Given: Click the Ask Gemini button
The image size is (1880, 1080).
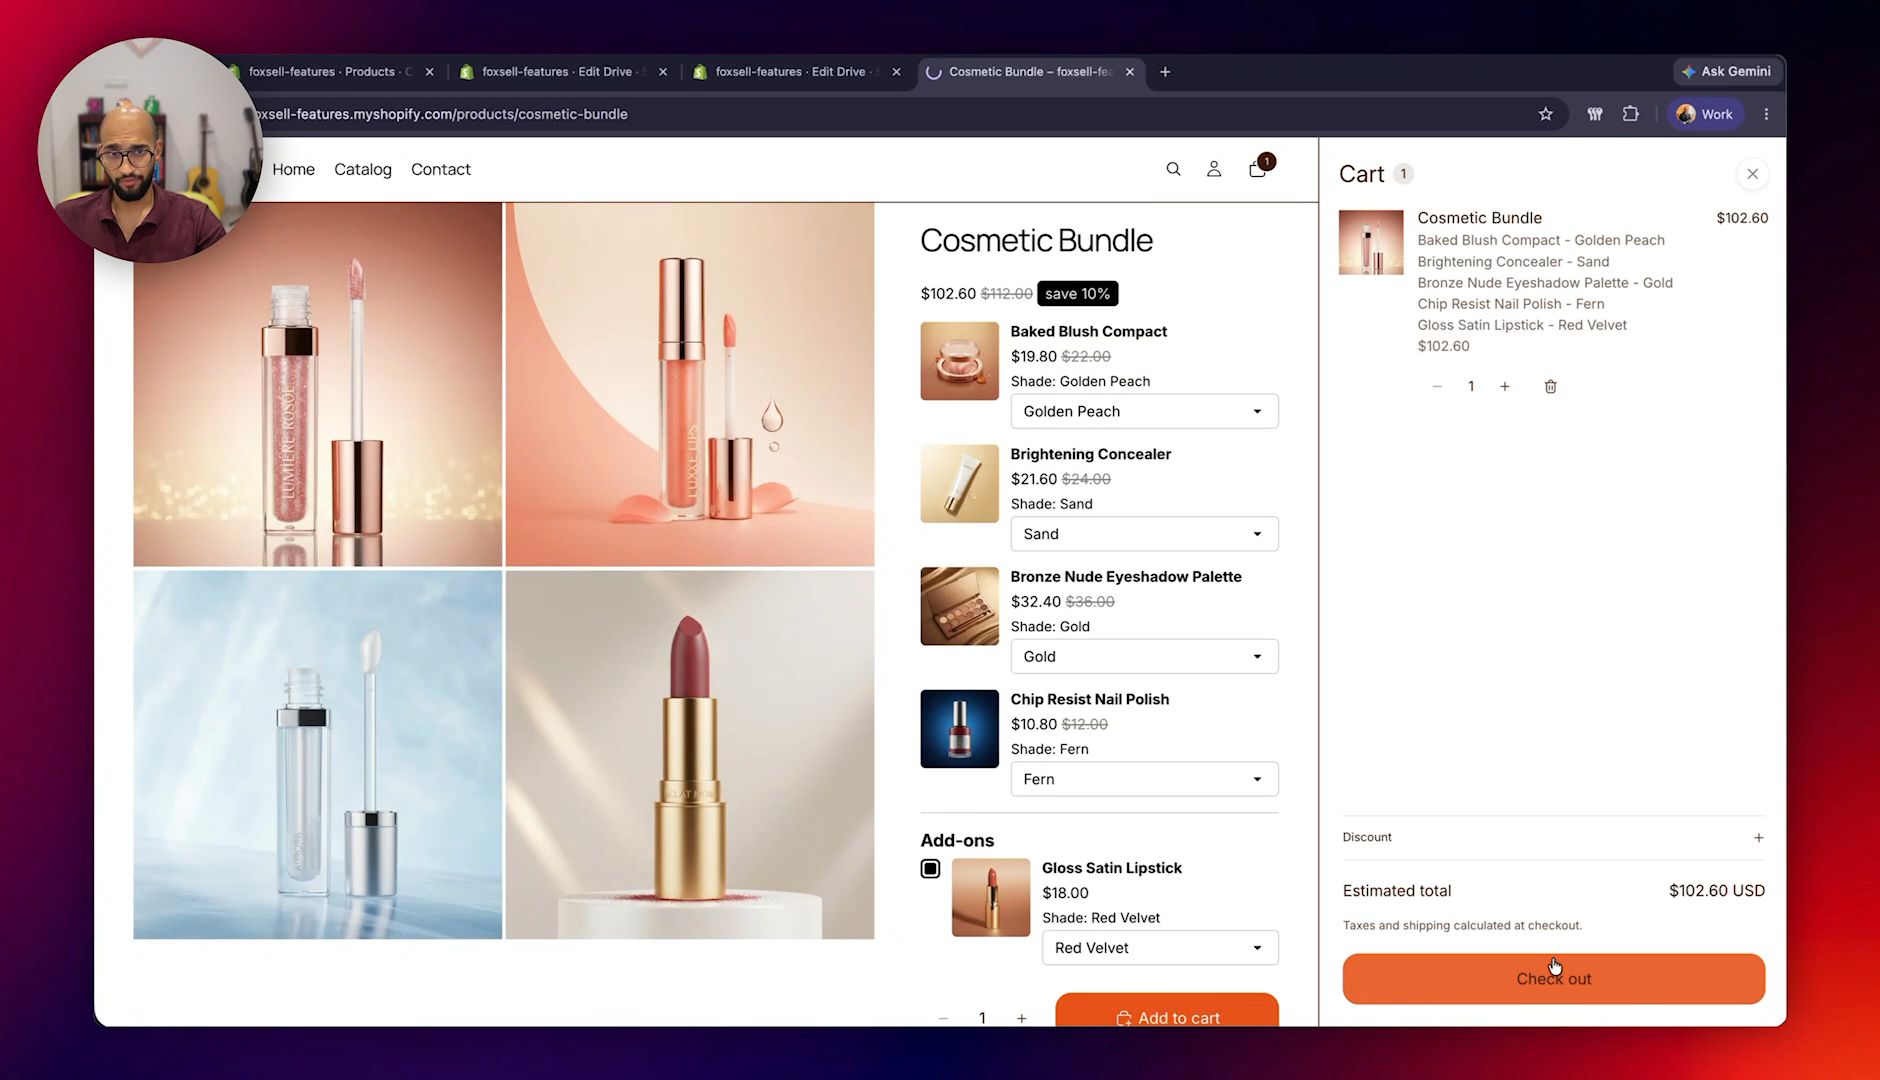Looking at the screenshot, I should coord(1727,71).
